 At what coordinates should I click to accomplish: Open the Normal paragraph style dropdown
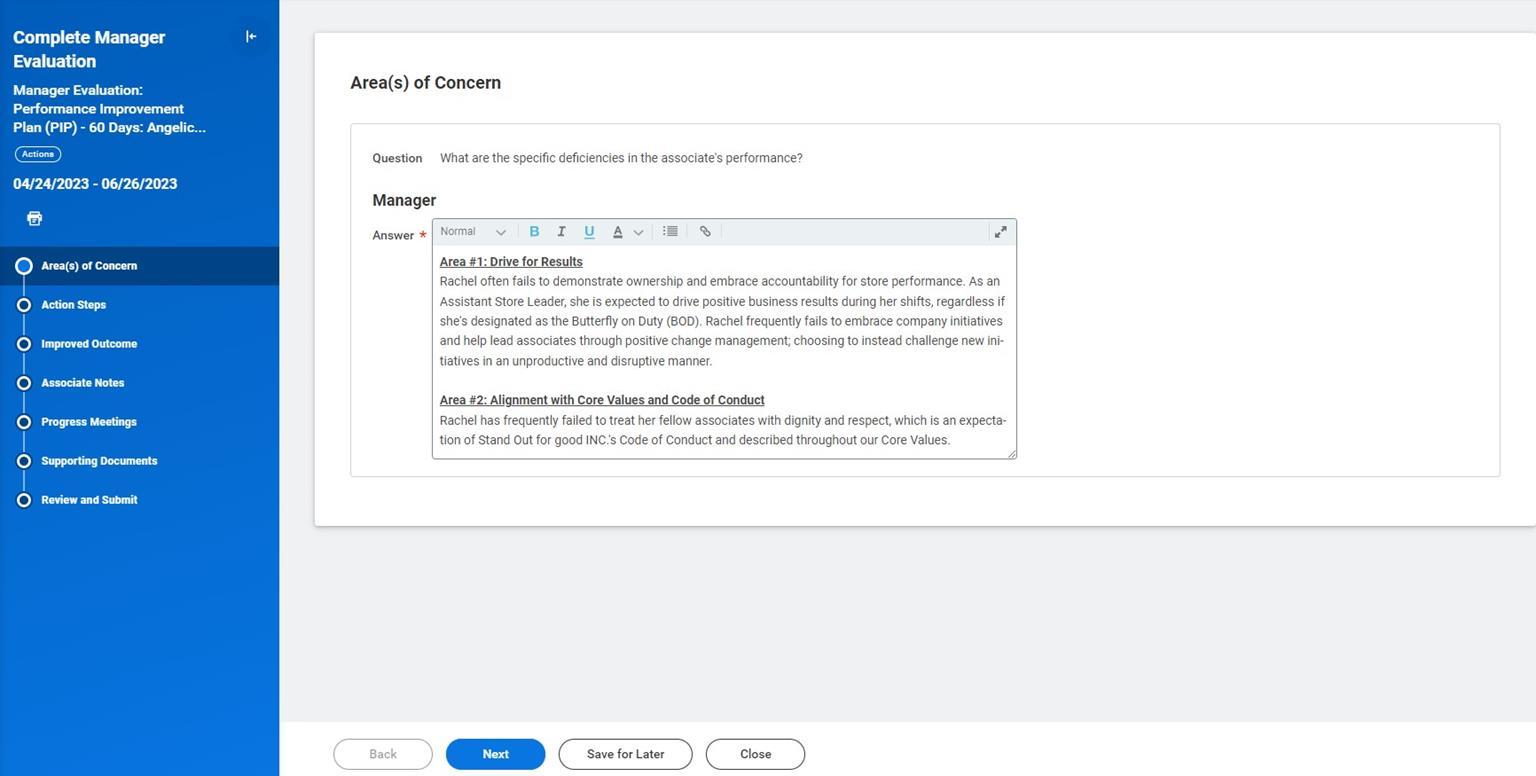pyautogui.click(x=473, y=231)
